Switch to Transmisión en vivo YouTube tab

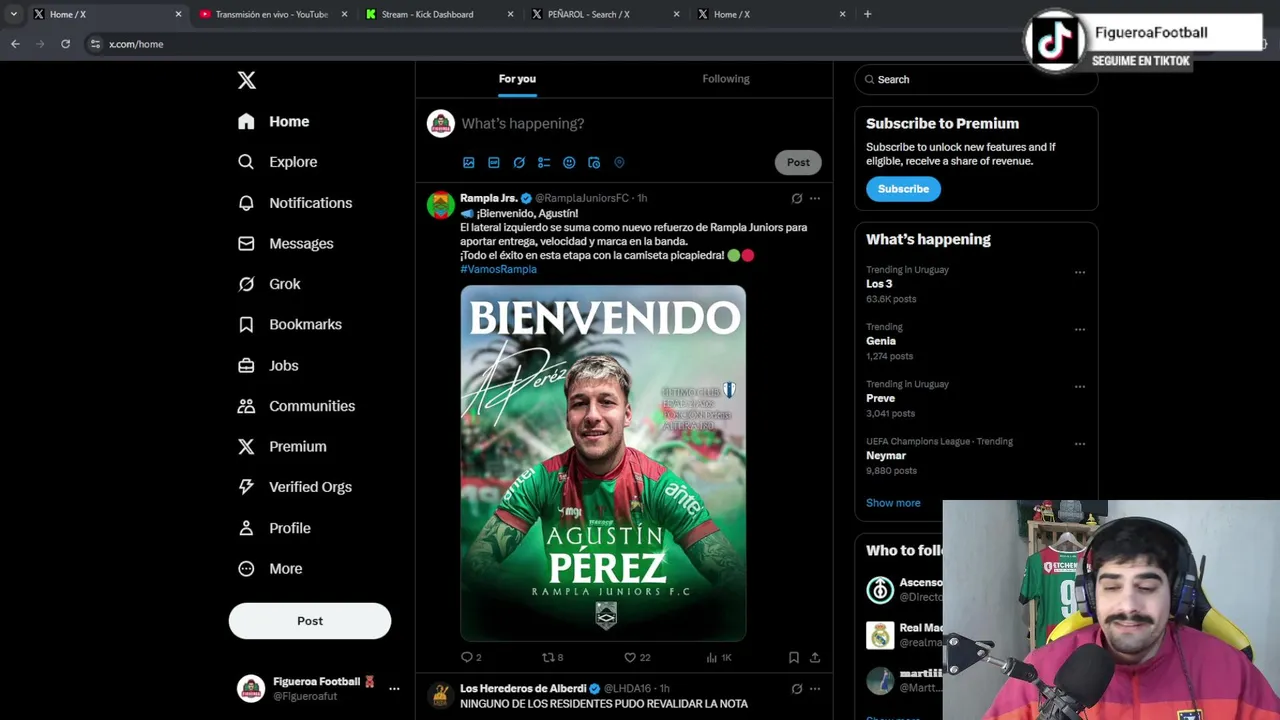272,14
